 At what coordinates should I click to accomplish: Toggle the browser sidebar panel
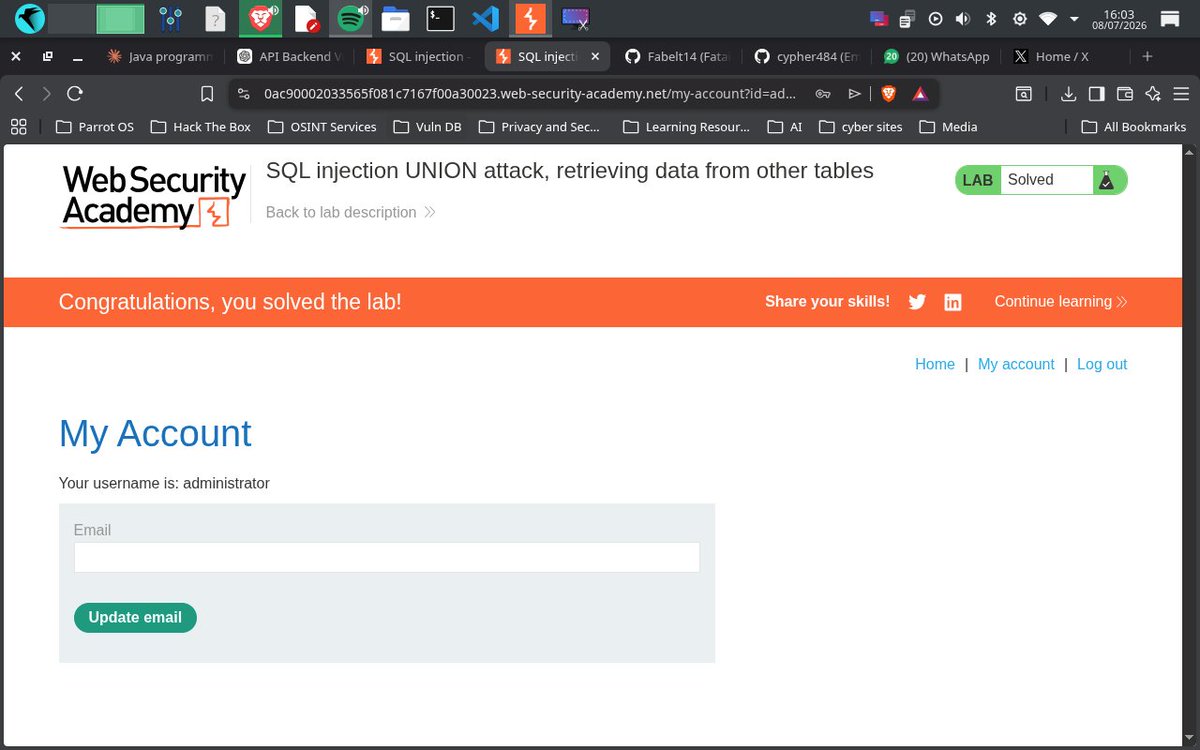point(1096,94)
